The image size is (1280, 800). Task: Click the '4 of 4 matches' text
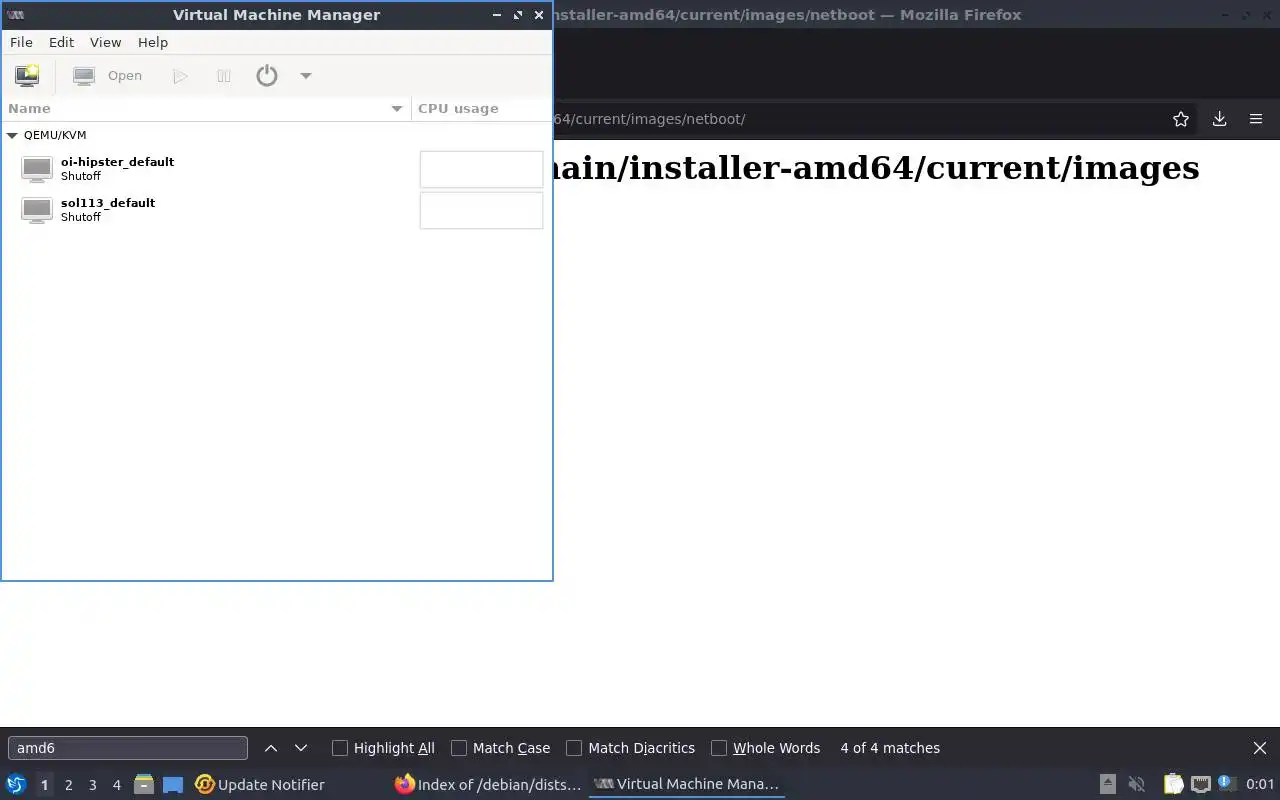(x=890, y=748)
